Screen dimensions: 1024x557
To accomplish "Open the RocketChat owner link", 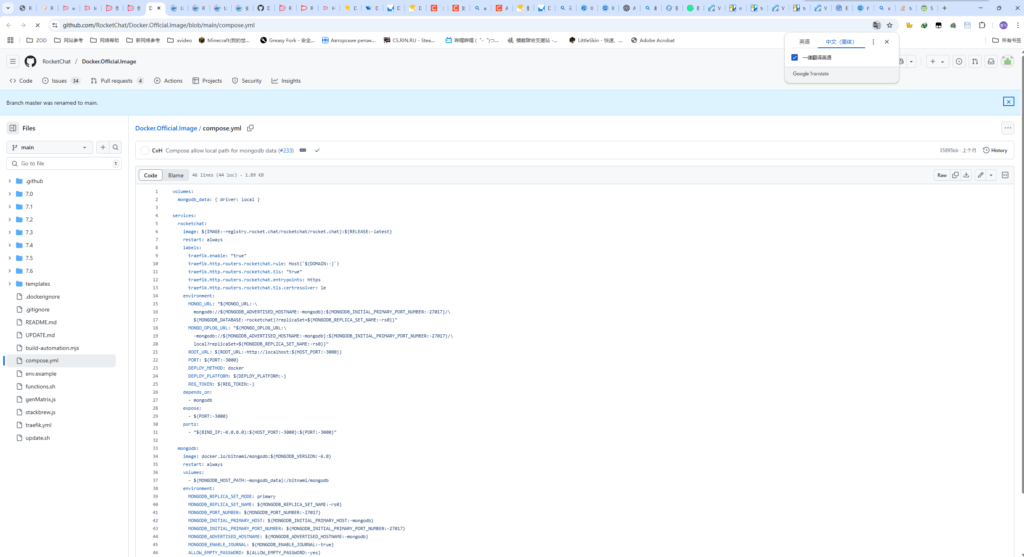I will pos(56,61).
